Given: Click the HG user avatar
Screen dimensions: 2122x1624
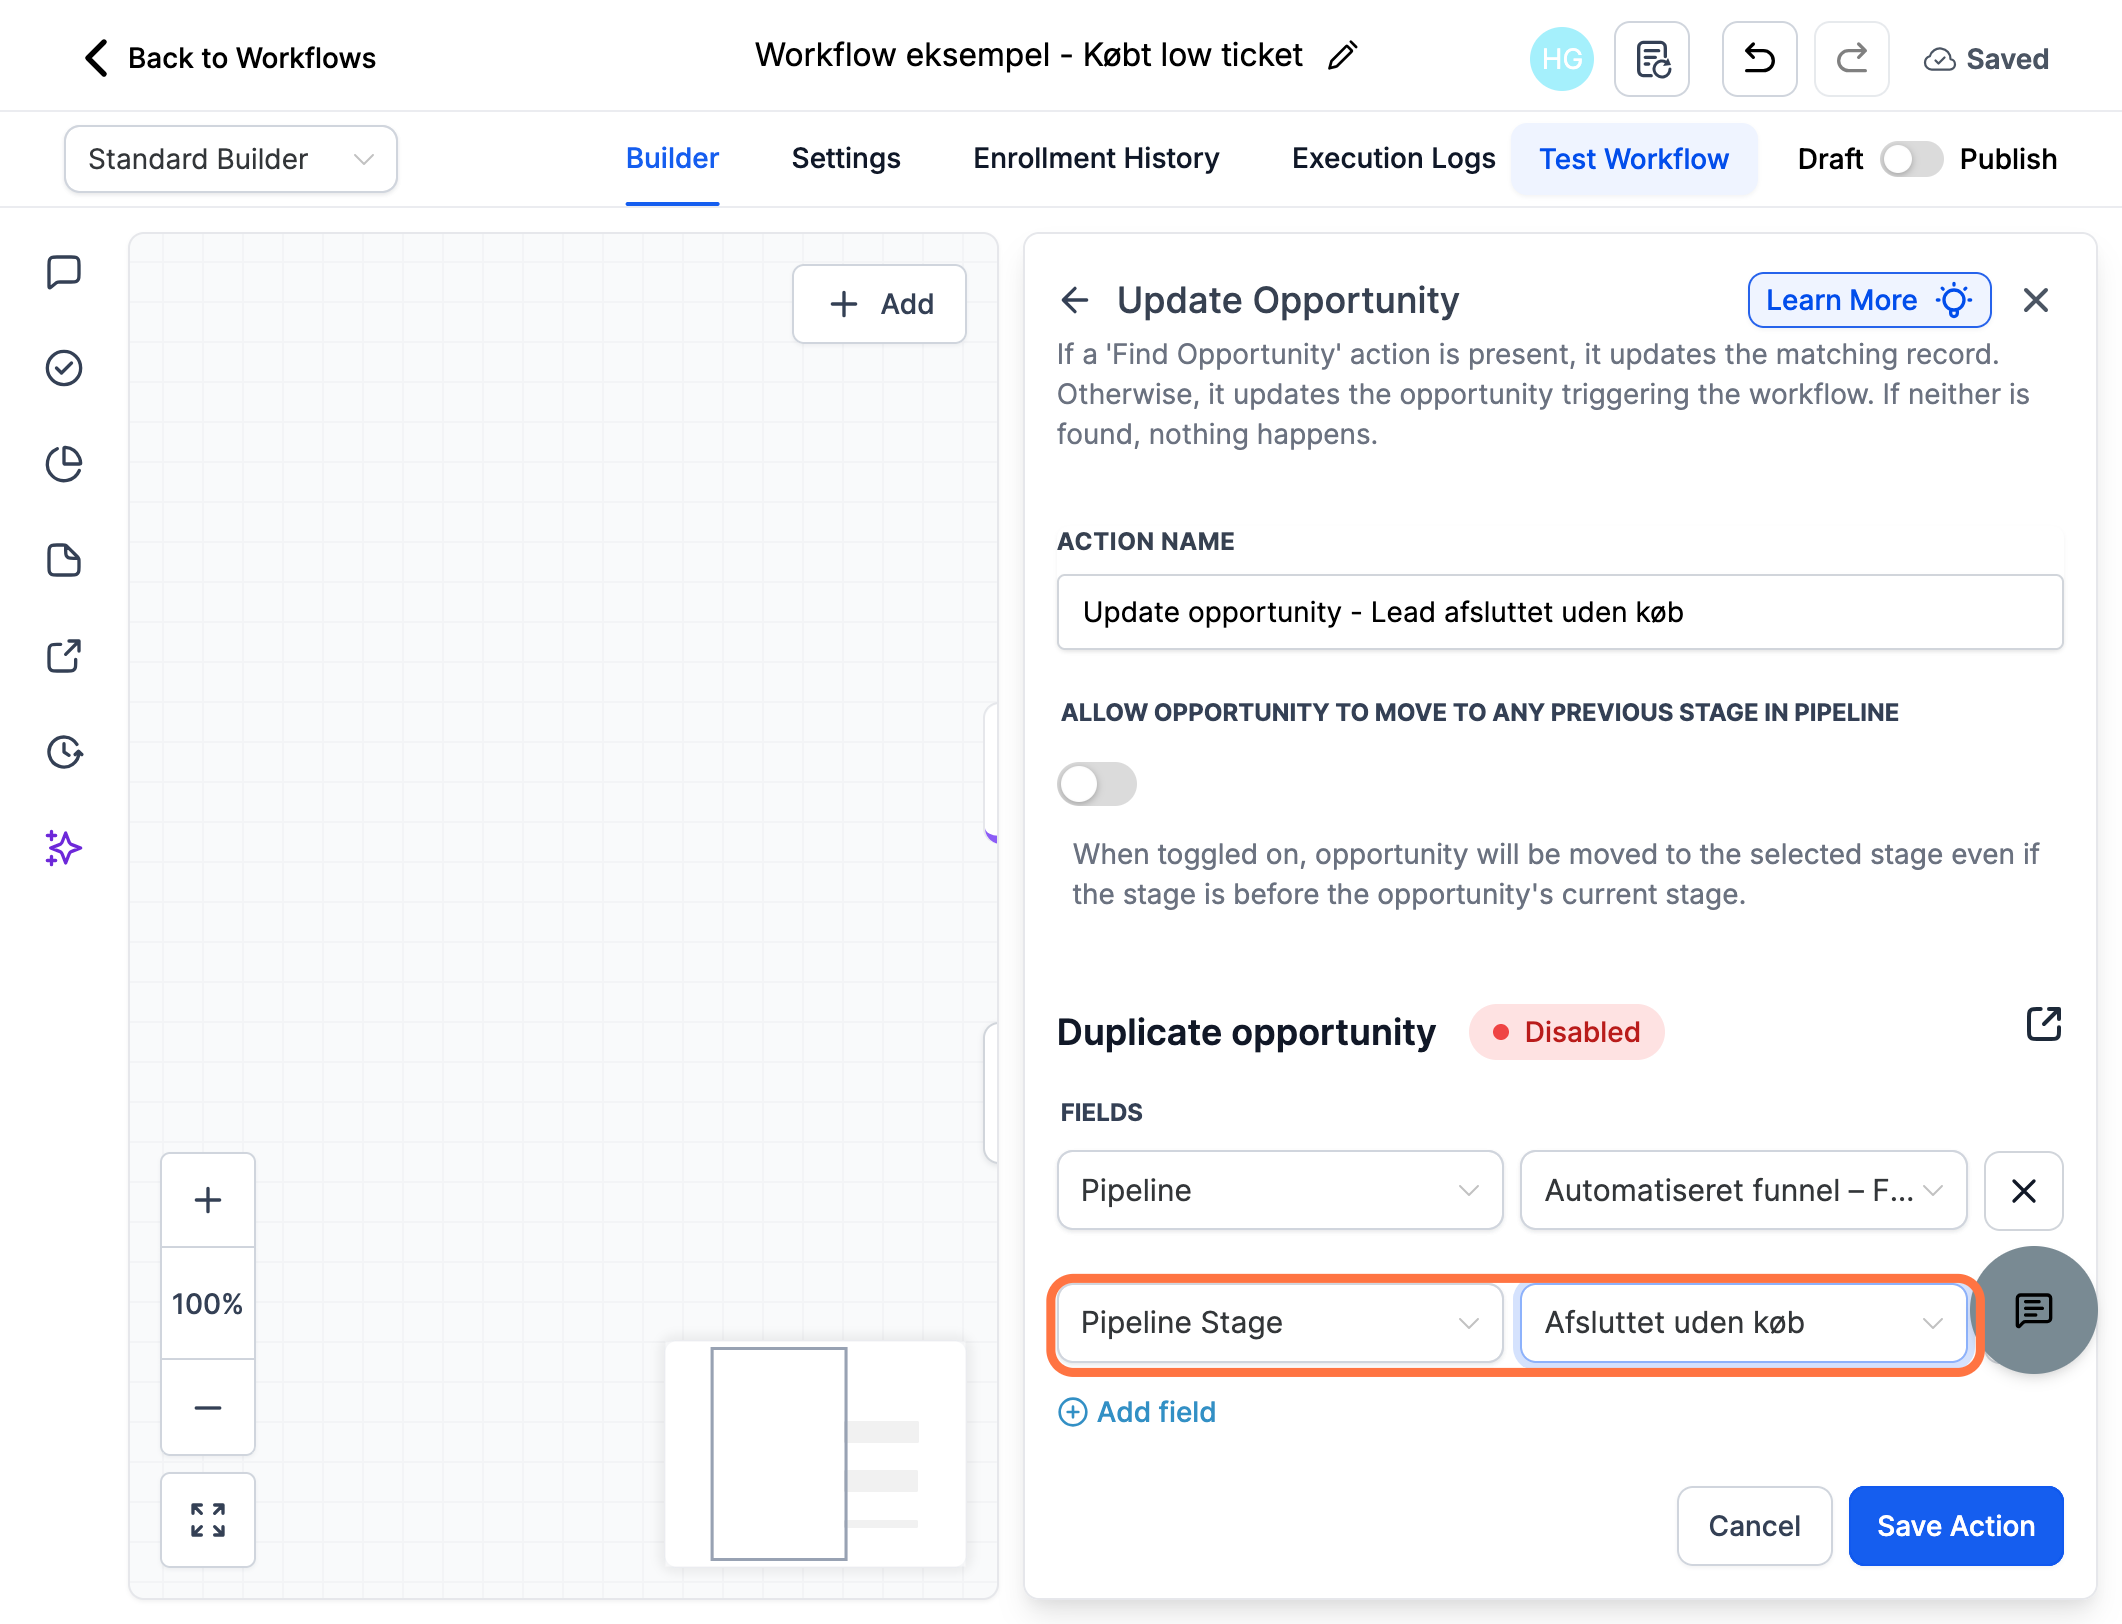Looking at the screenshot, I should point(1561,59).
